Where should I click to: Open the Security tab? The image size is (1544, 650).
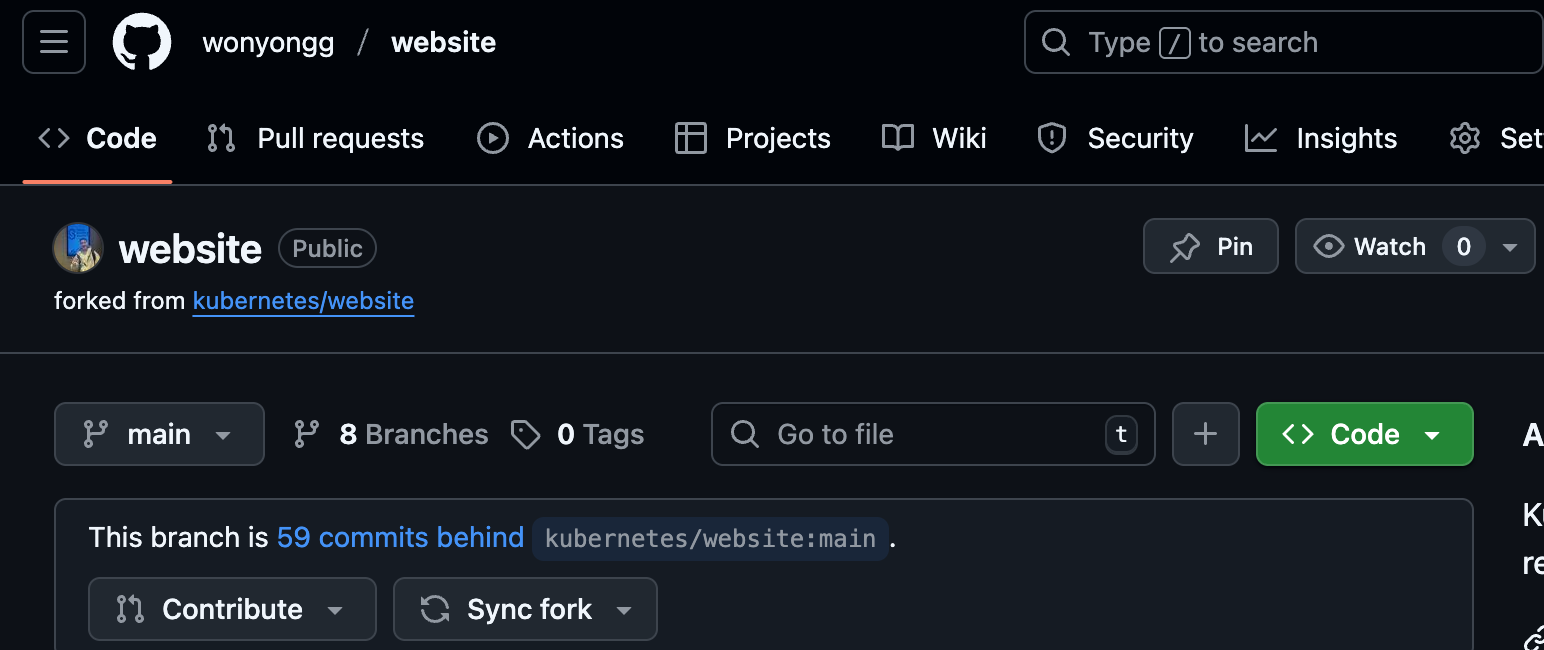pyautogui.click(x=1115, y=138)
